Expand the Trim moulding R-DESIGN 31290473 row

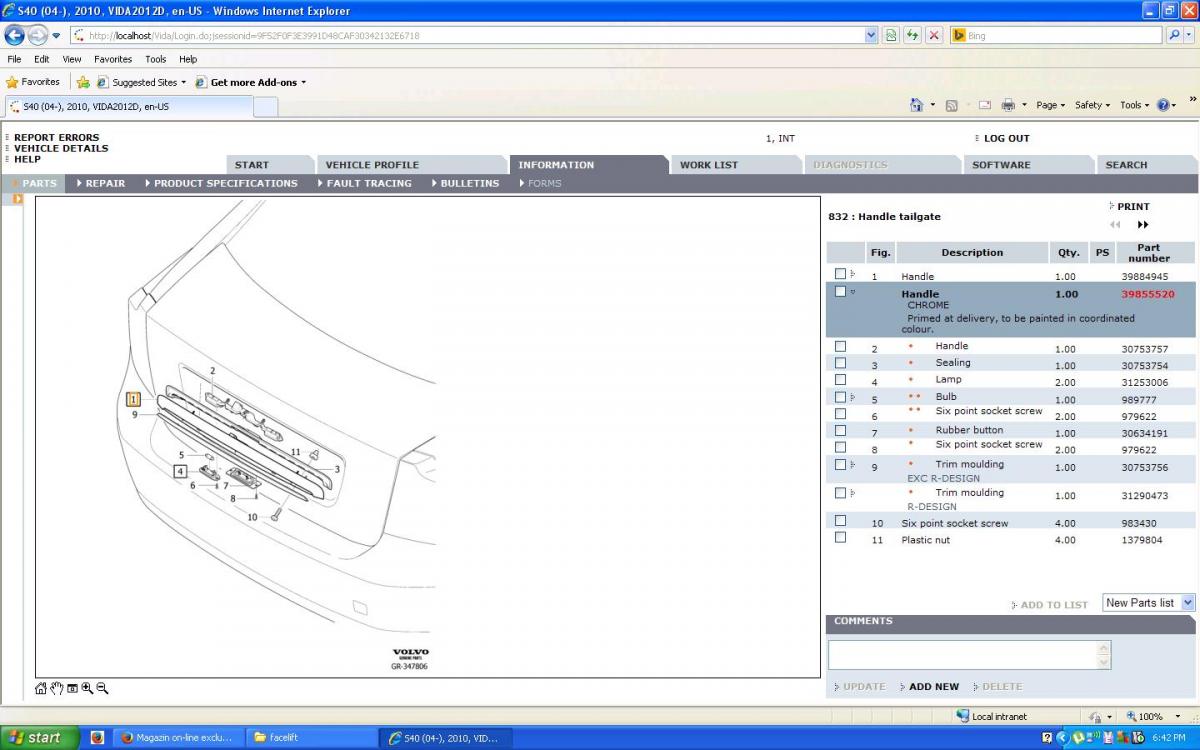853,493
